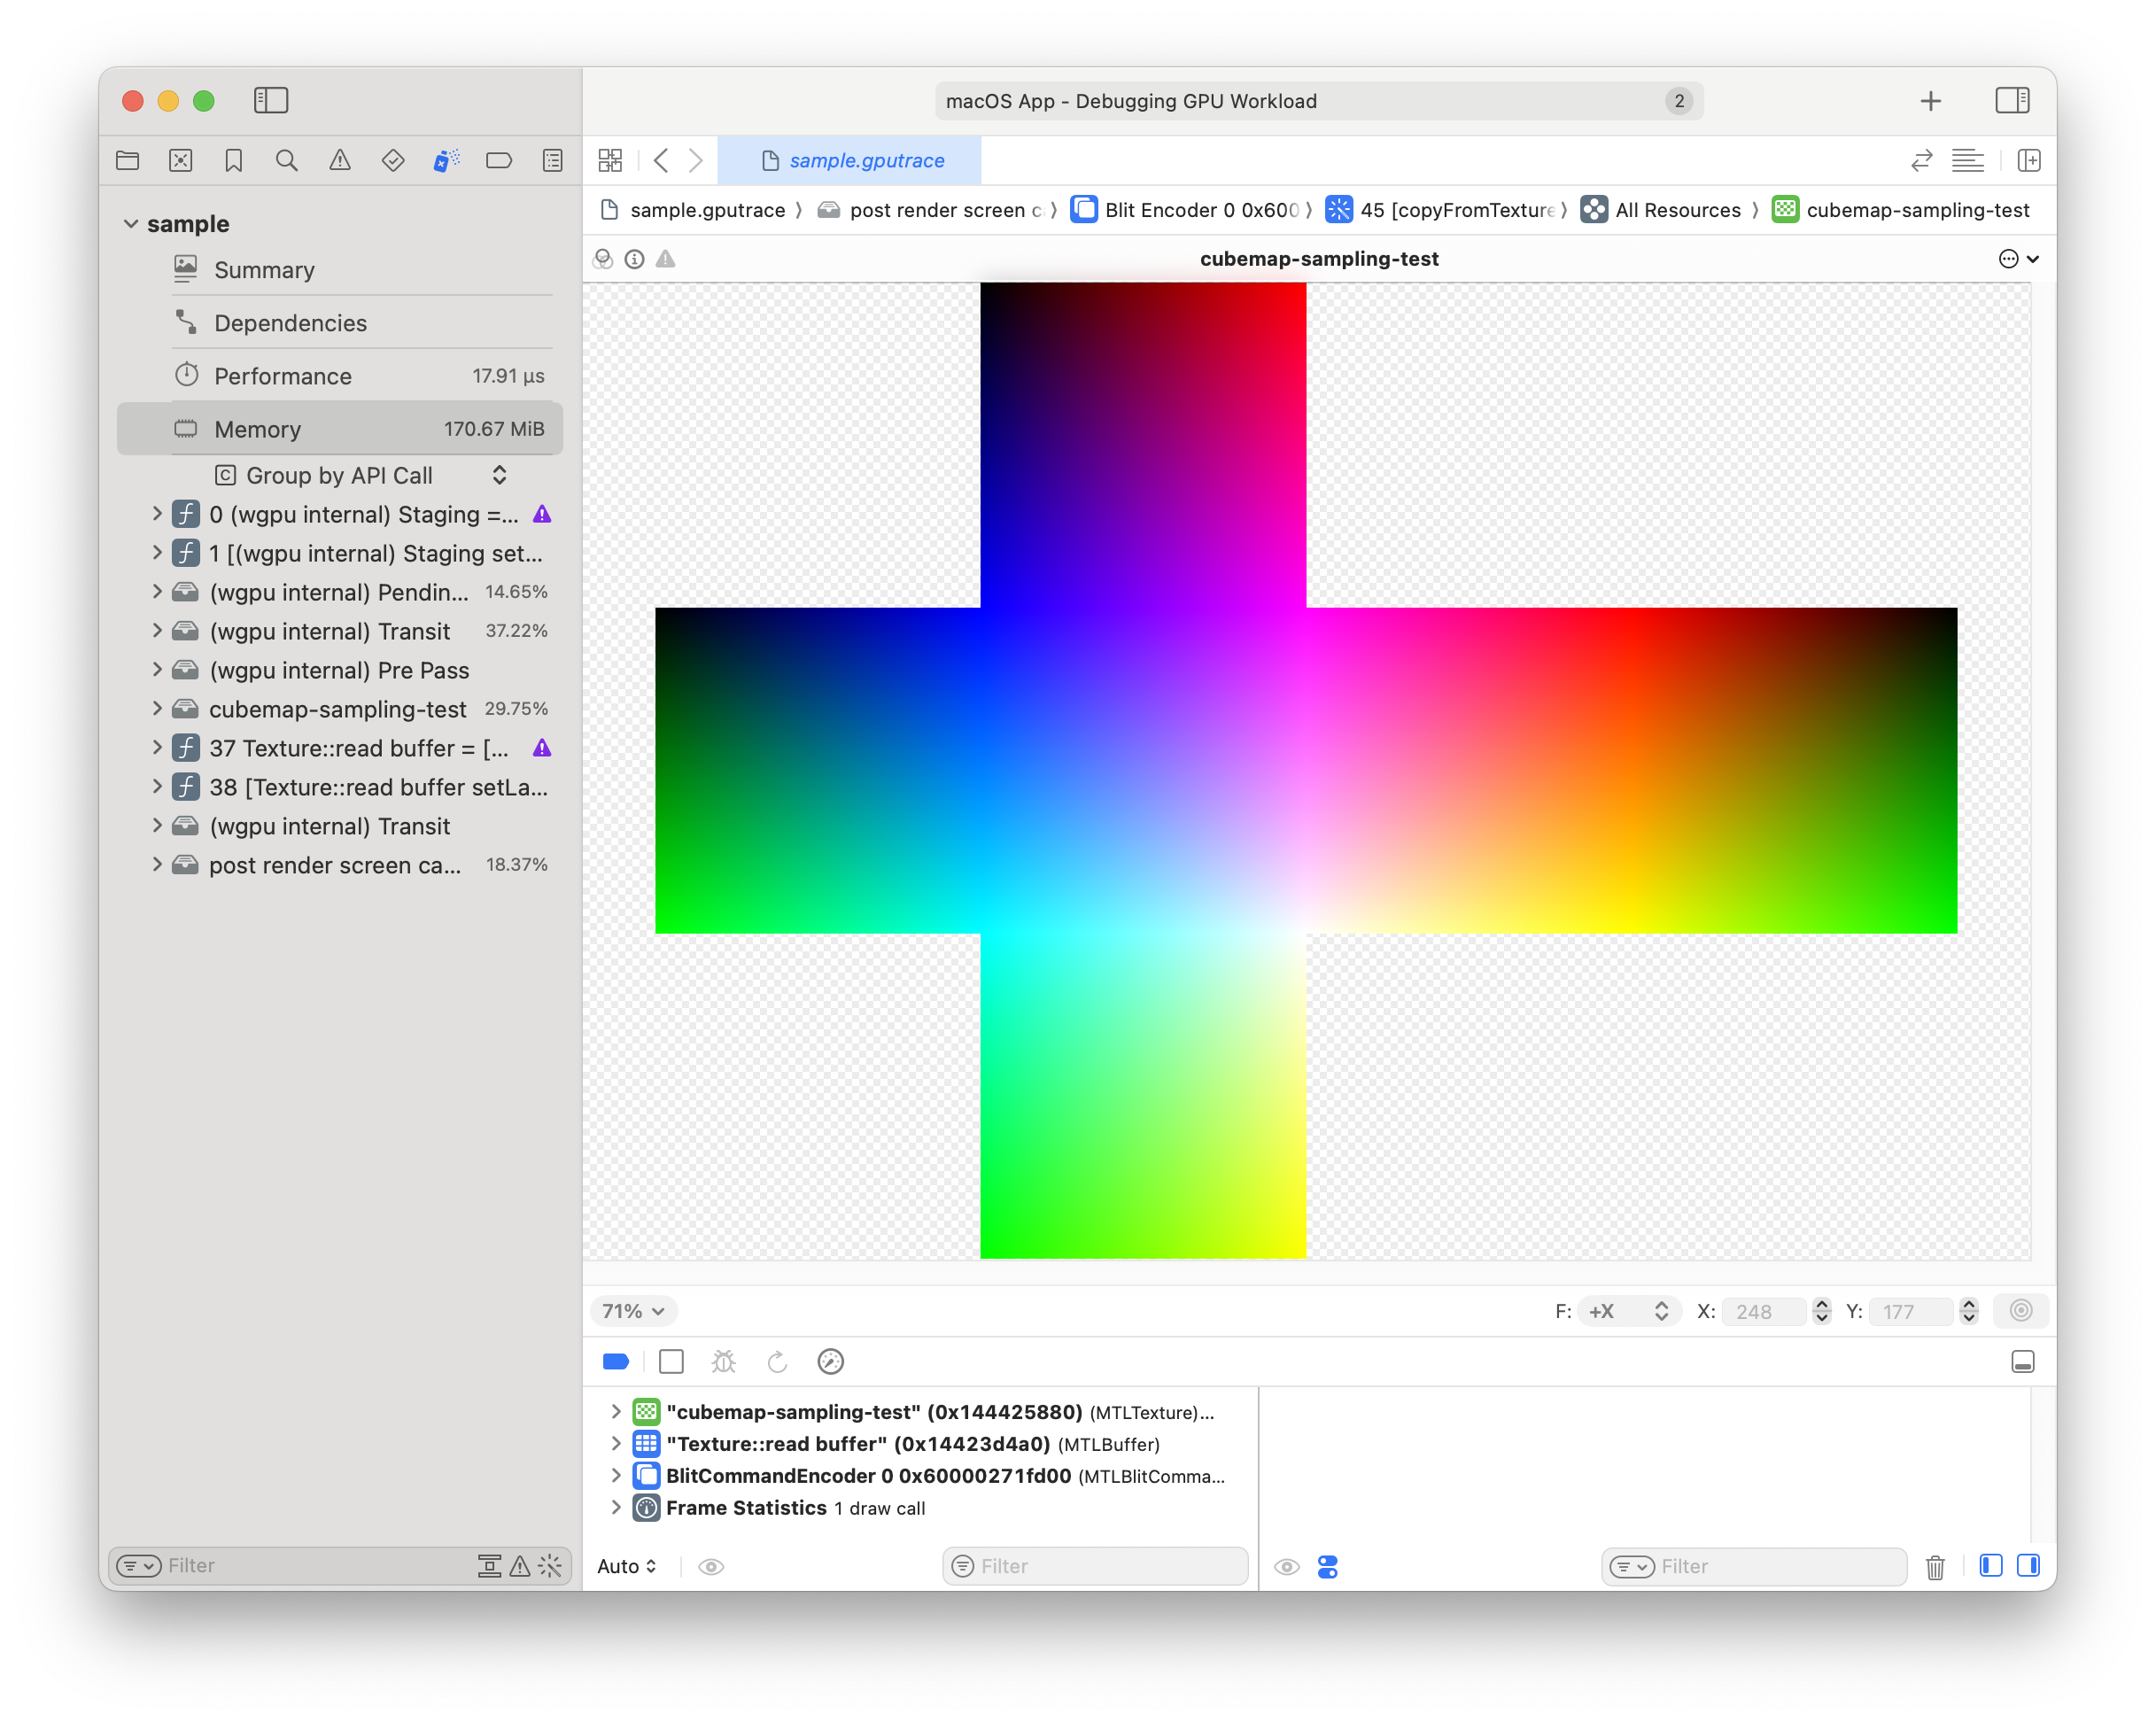The width and height of the screenshot is (2156, 1722).
Task: Expand "Texture::read buffer" MTLBuffer variable
Action: click(x=616, y=1444)
